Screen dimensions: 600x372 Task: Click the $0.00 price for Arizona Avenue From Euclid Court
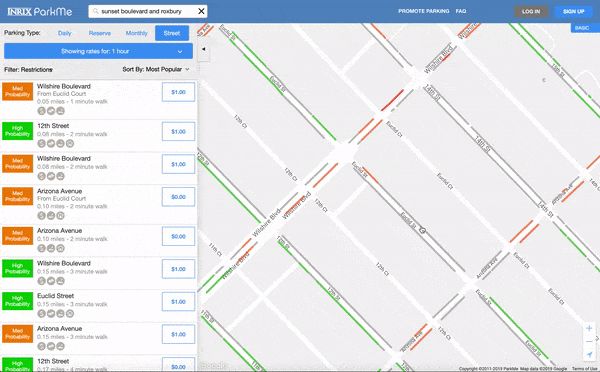[x=178, y=197]
